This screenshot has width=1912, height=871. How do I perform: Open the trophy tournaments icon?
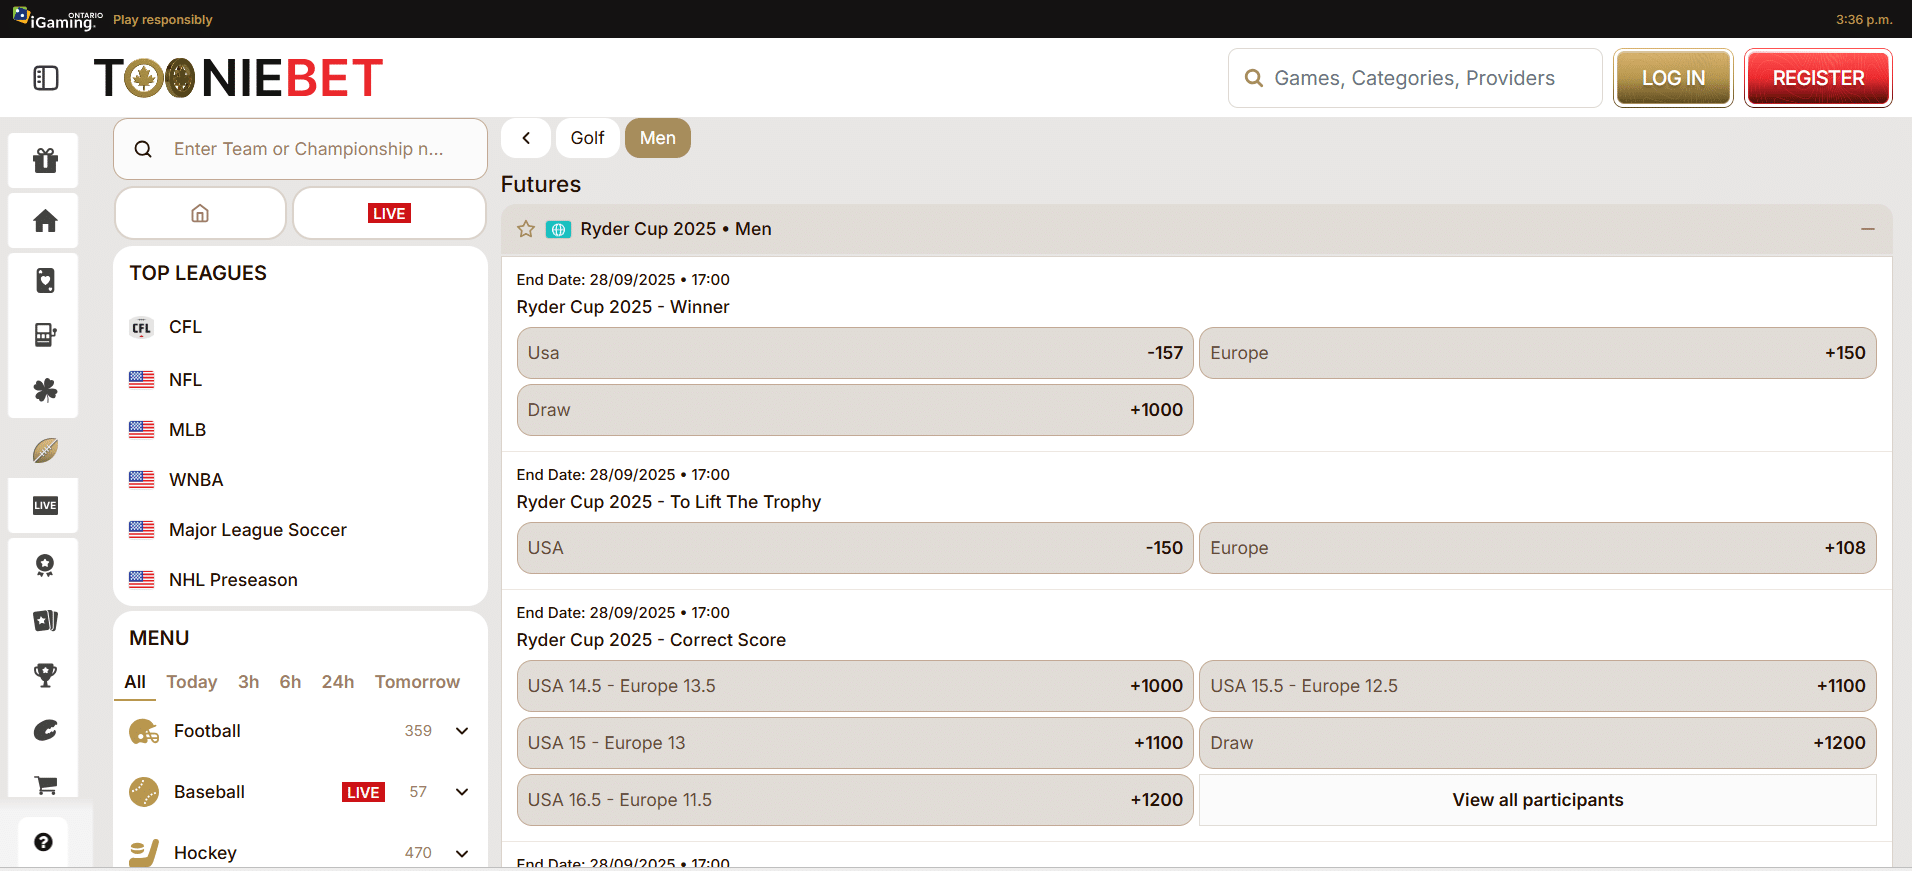pos(45,676)
